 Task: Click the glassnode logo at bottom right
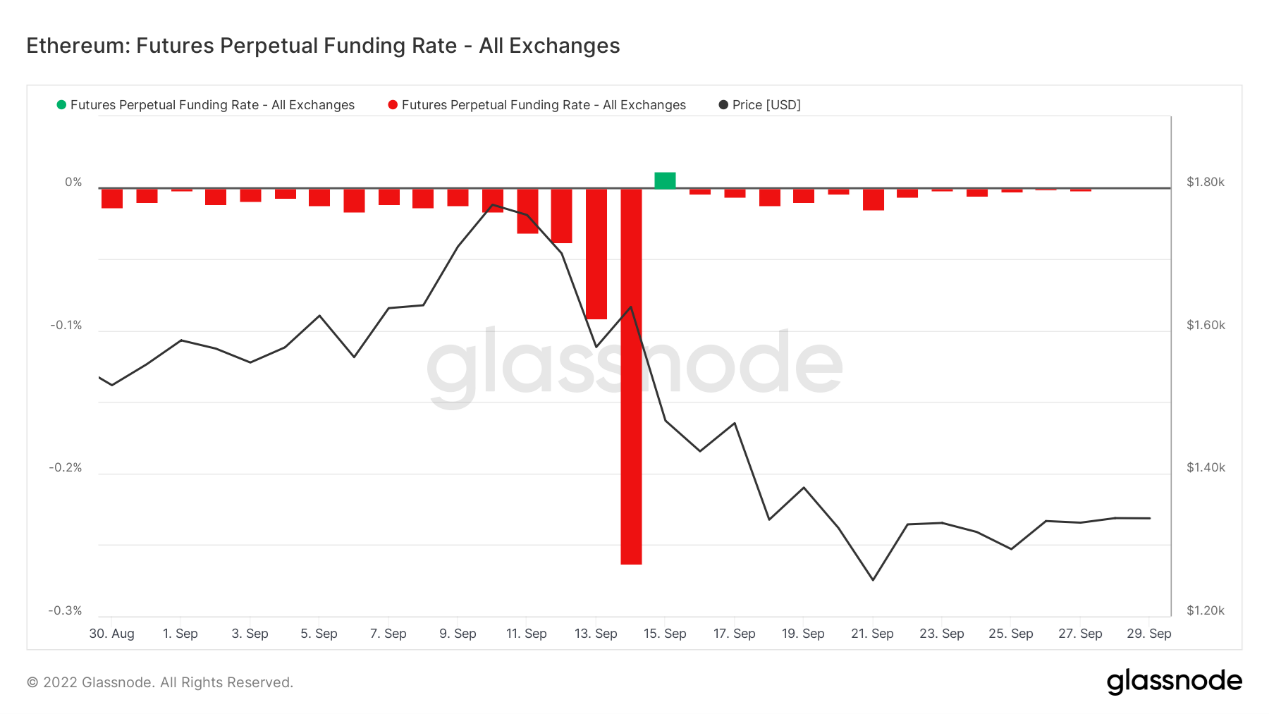tap(1174, 682)
